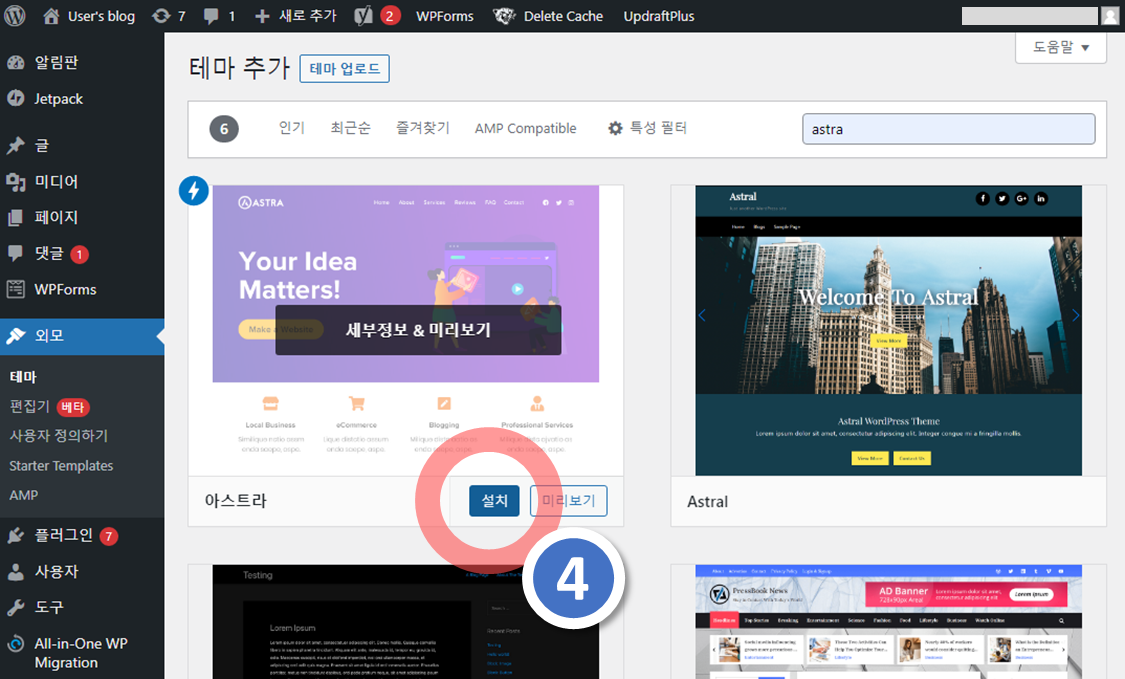Screen dimensions: 1125x679
Task: Click the person icon beside 사용자
Action: click(x=16, y=571)
